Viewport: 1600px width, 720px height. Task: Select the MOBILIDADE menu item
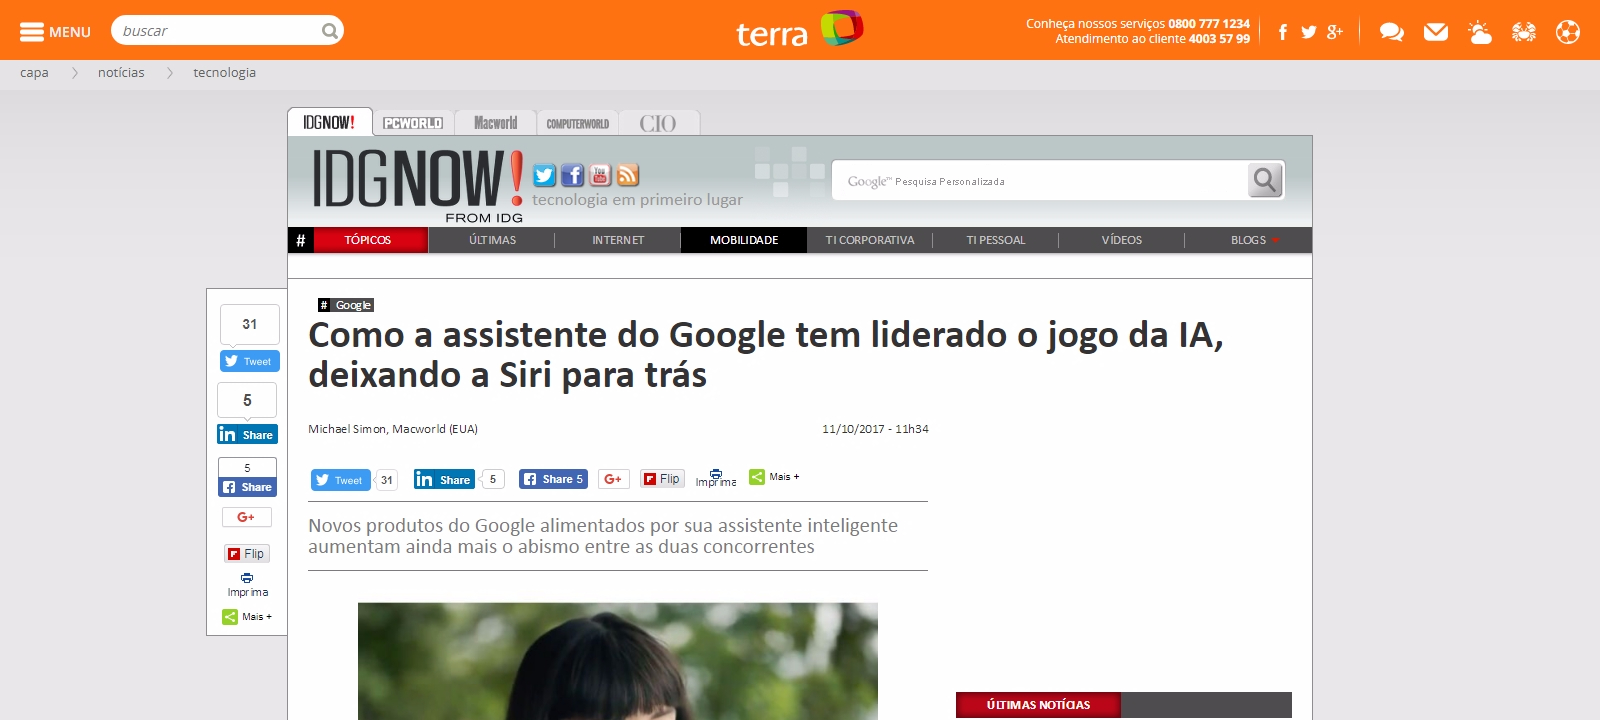(x=744, y=240)
